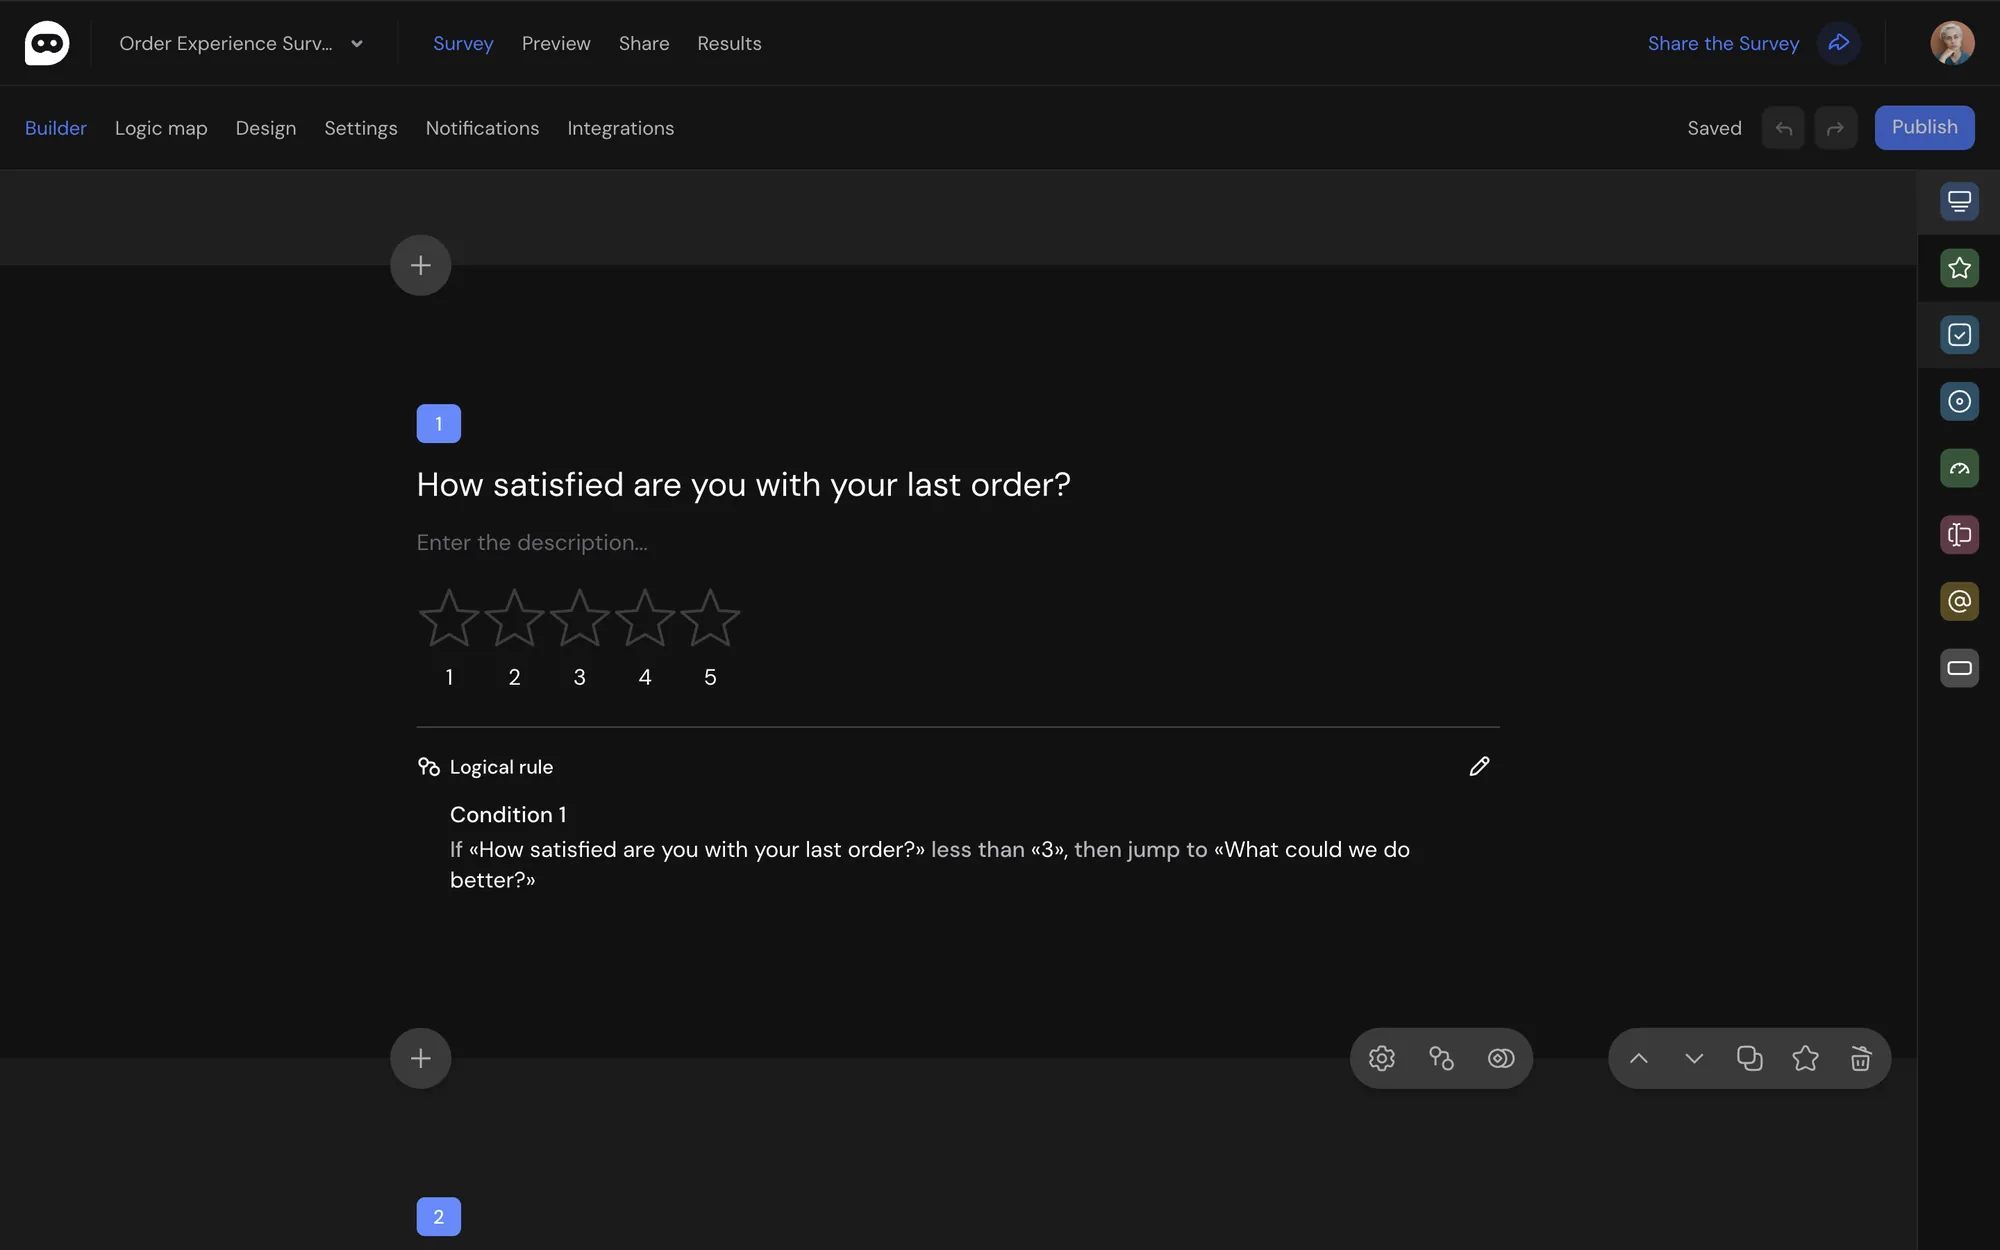Select the fifth rating star
Screen dimensions: 2000x1250
710,618
